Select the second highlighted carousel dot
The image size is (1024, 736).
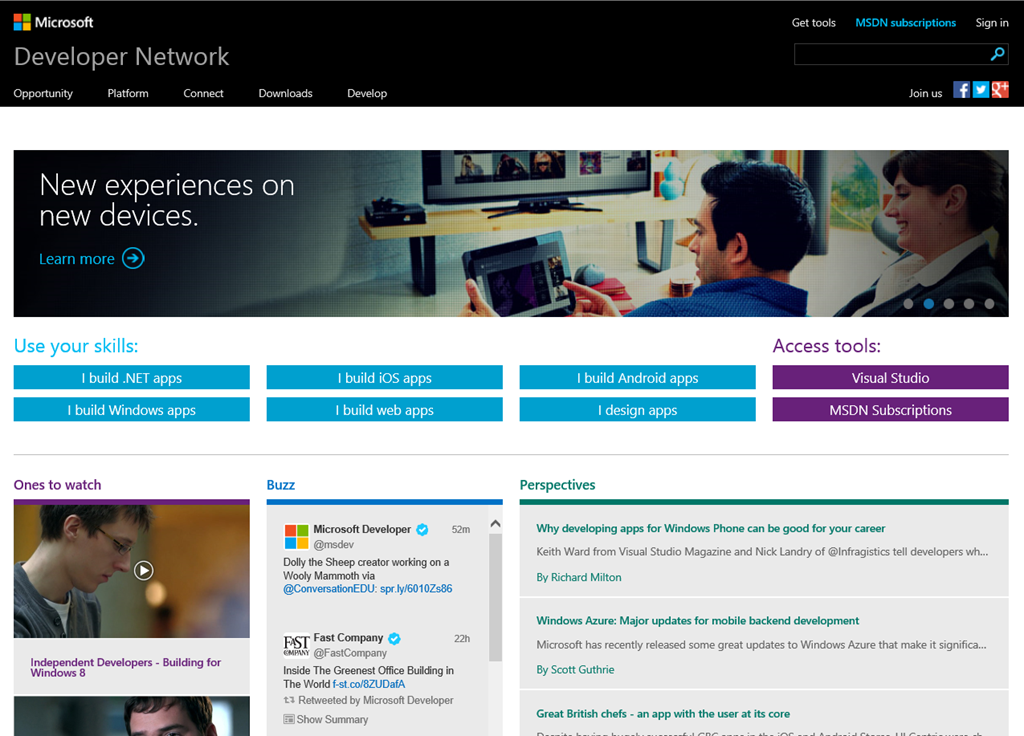click(929, 304)
